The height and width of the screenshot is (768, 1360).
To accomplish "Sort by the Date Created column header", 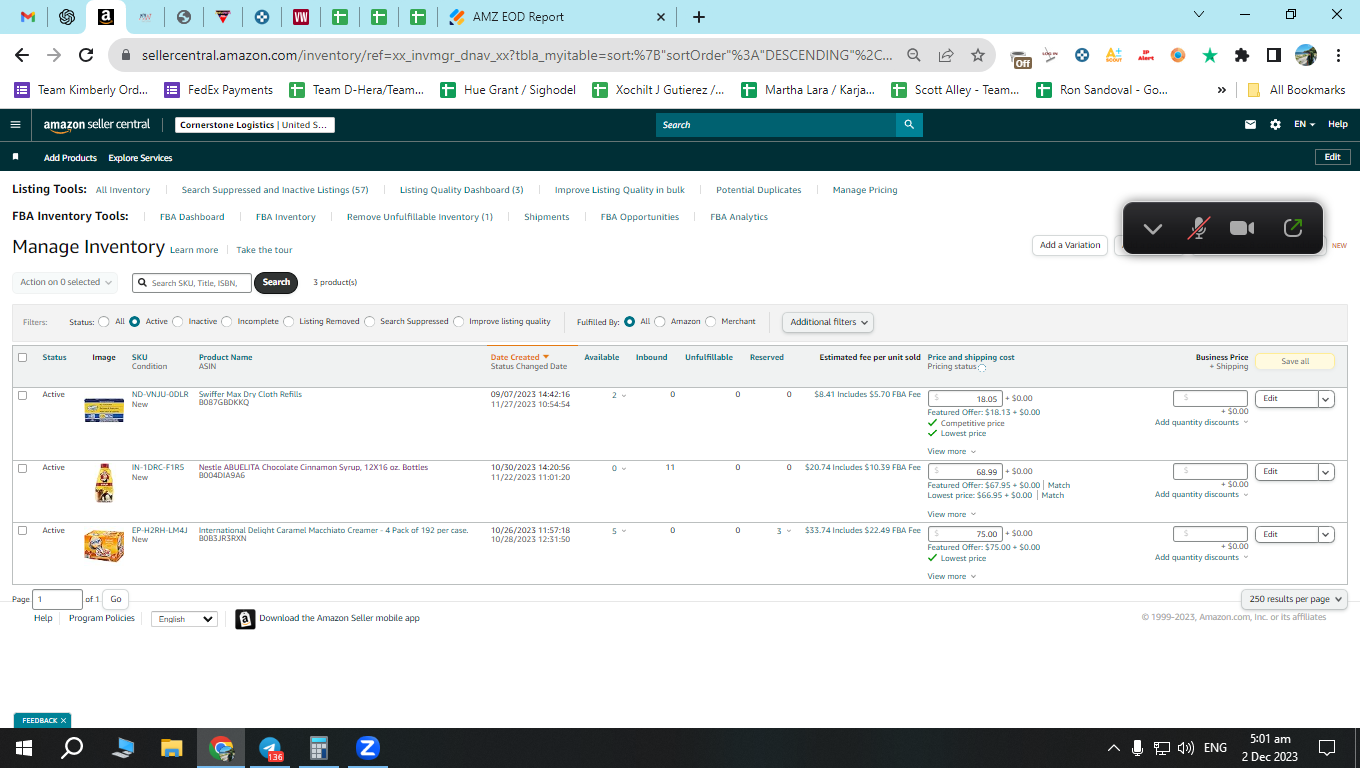I will (520, 357).
